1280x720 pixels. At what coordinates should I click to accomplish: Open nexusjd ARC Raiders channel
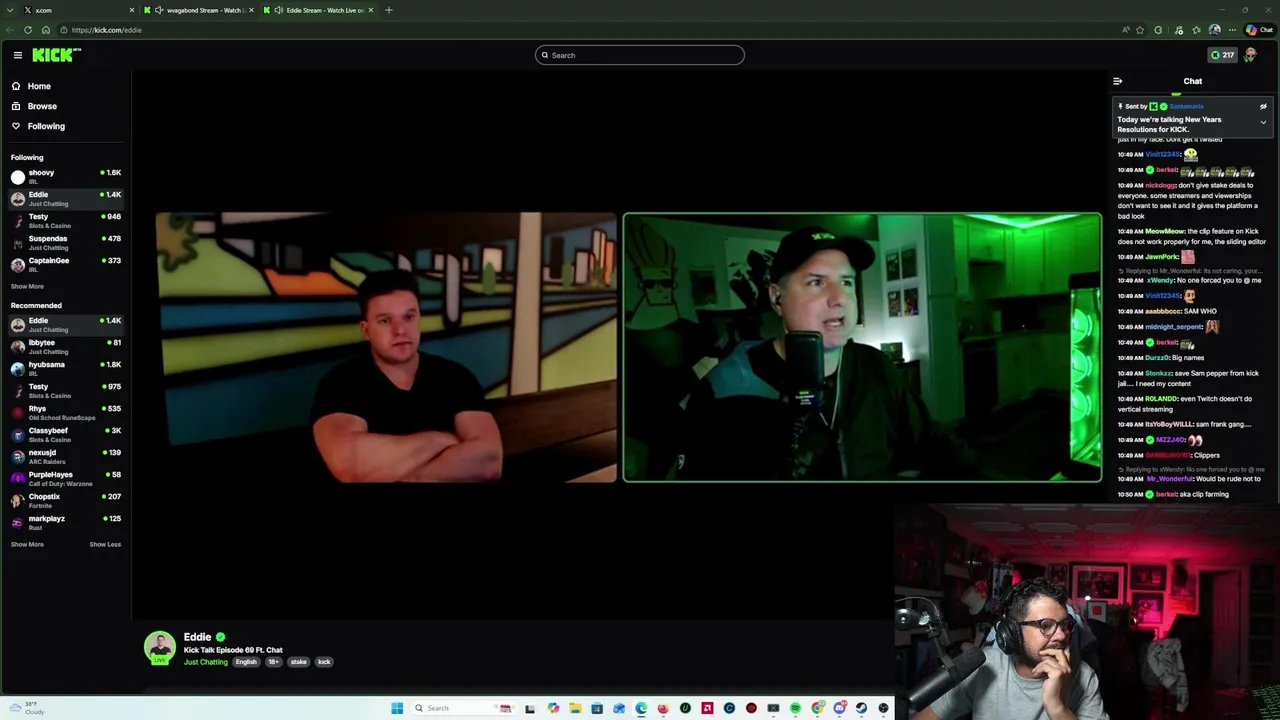(65, 456)
